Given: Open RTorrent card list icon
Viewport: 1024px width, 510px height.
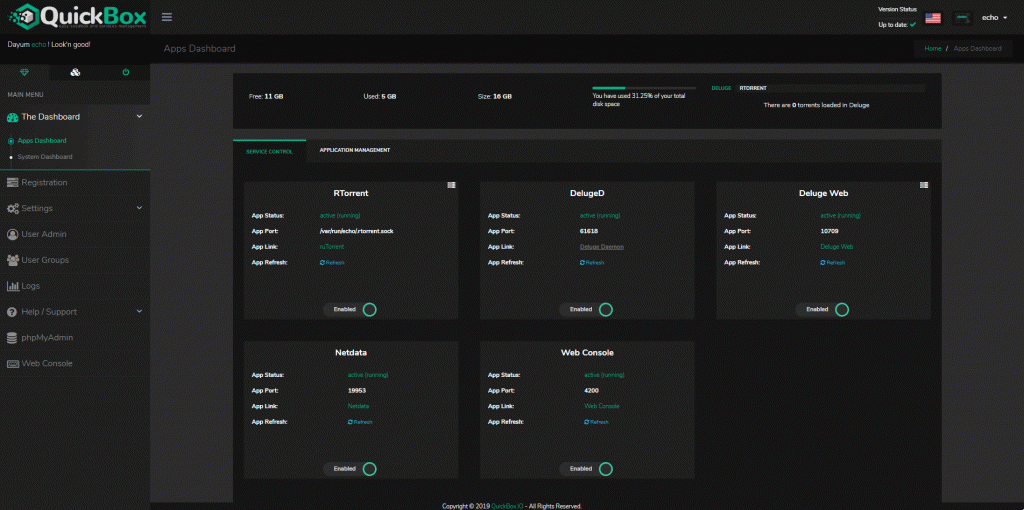Looking at the screenshot, I should tap(451, 185).
